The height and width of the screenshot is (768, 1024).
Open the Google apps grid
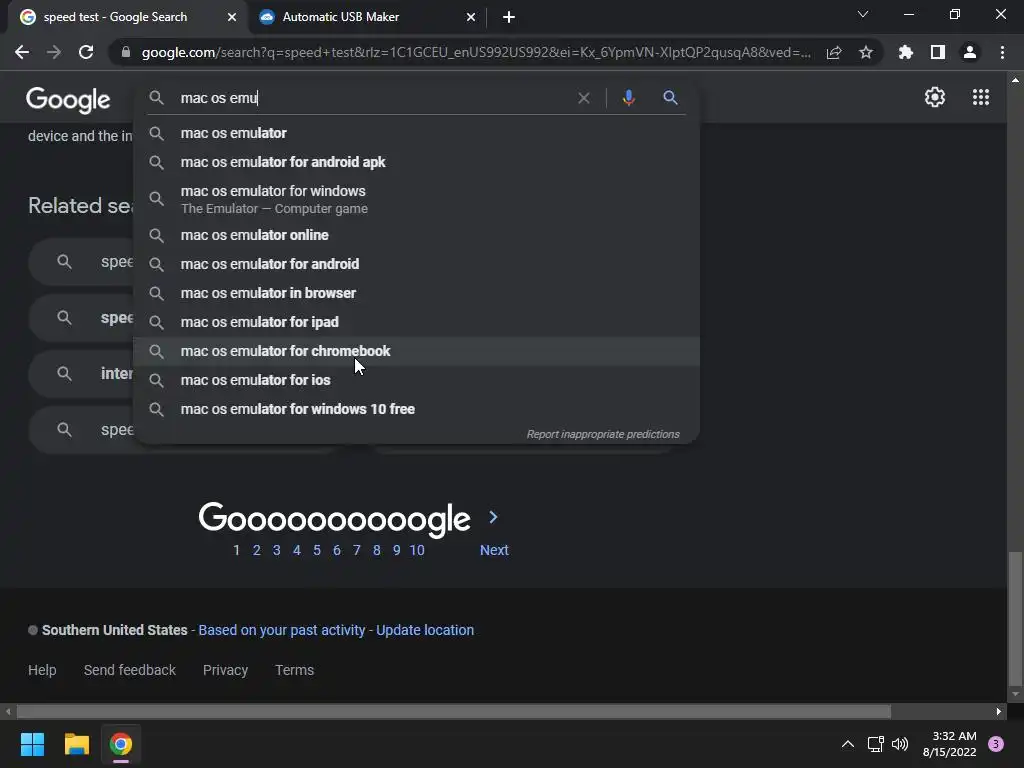[981, 97]
